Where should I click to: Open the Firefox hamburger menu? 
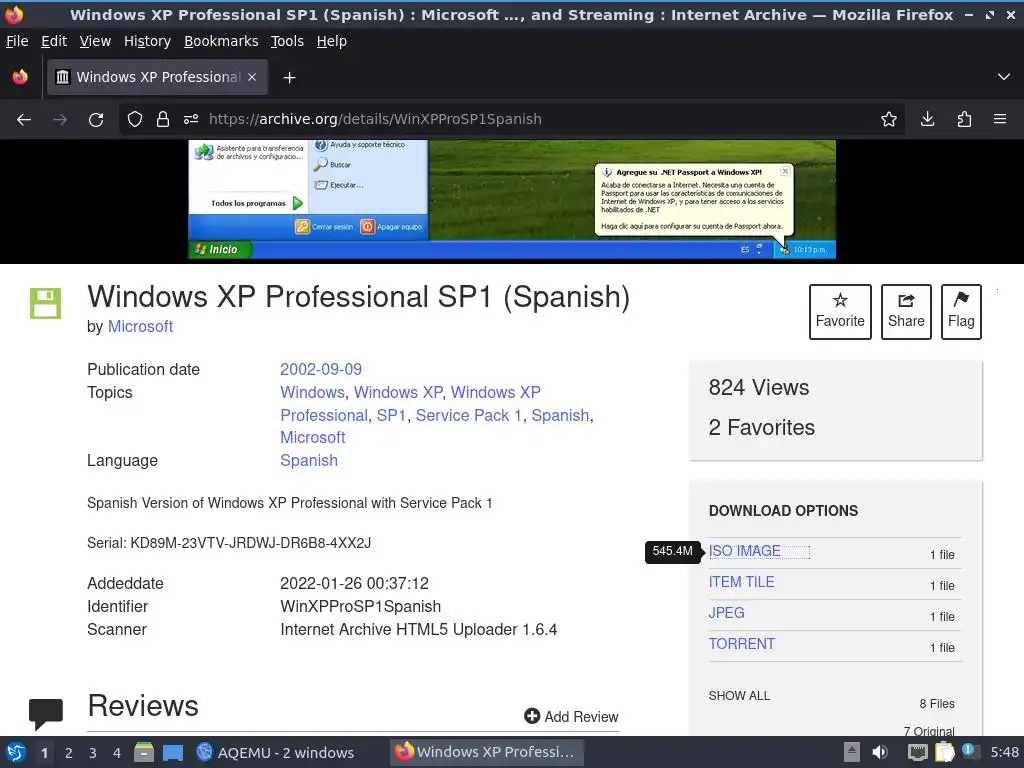[x=1000, y=120]
